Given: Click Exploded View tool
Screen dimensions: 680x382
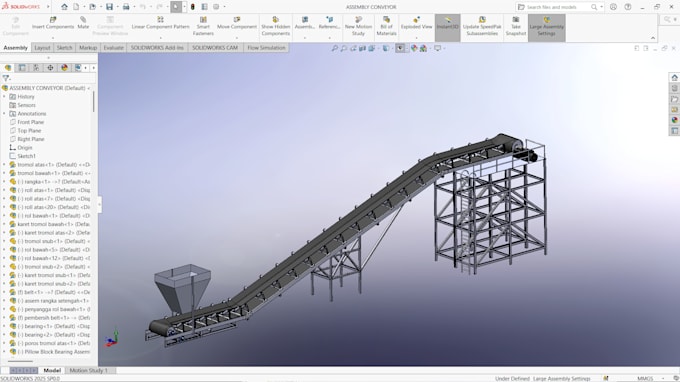Looking at the screenshot, I should point(416,23).
